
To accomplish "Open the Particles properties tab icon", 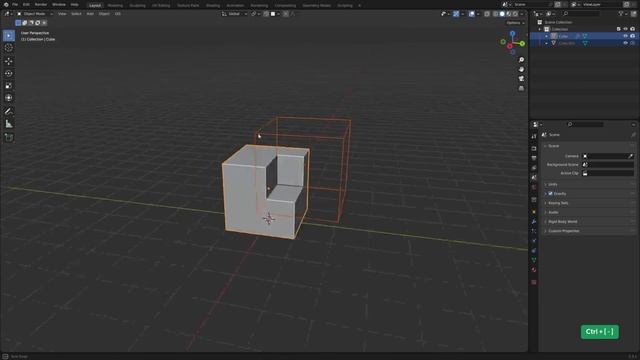I will (534, 231).
